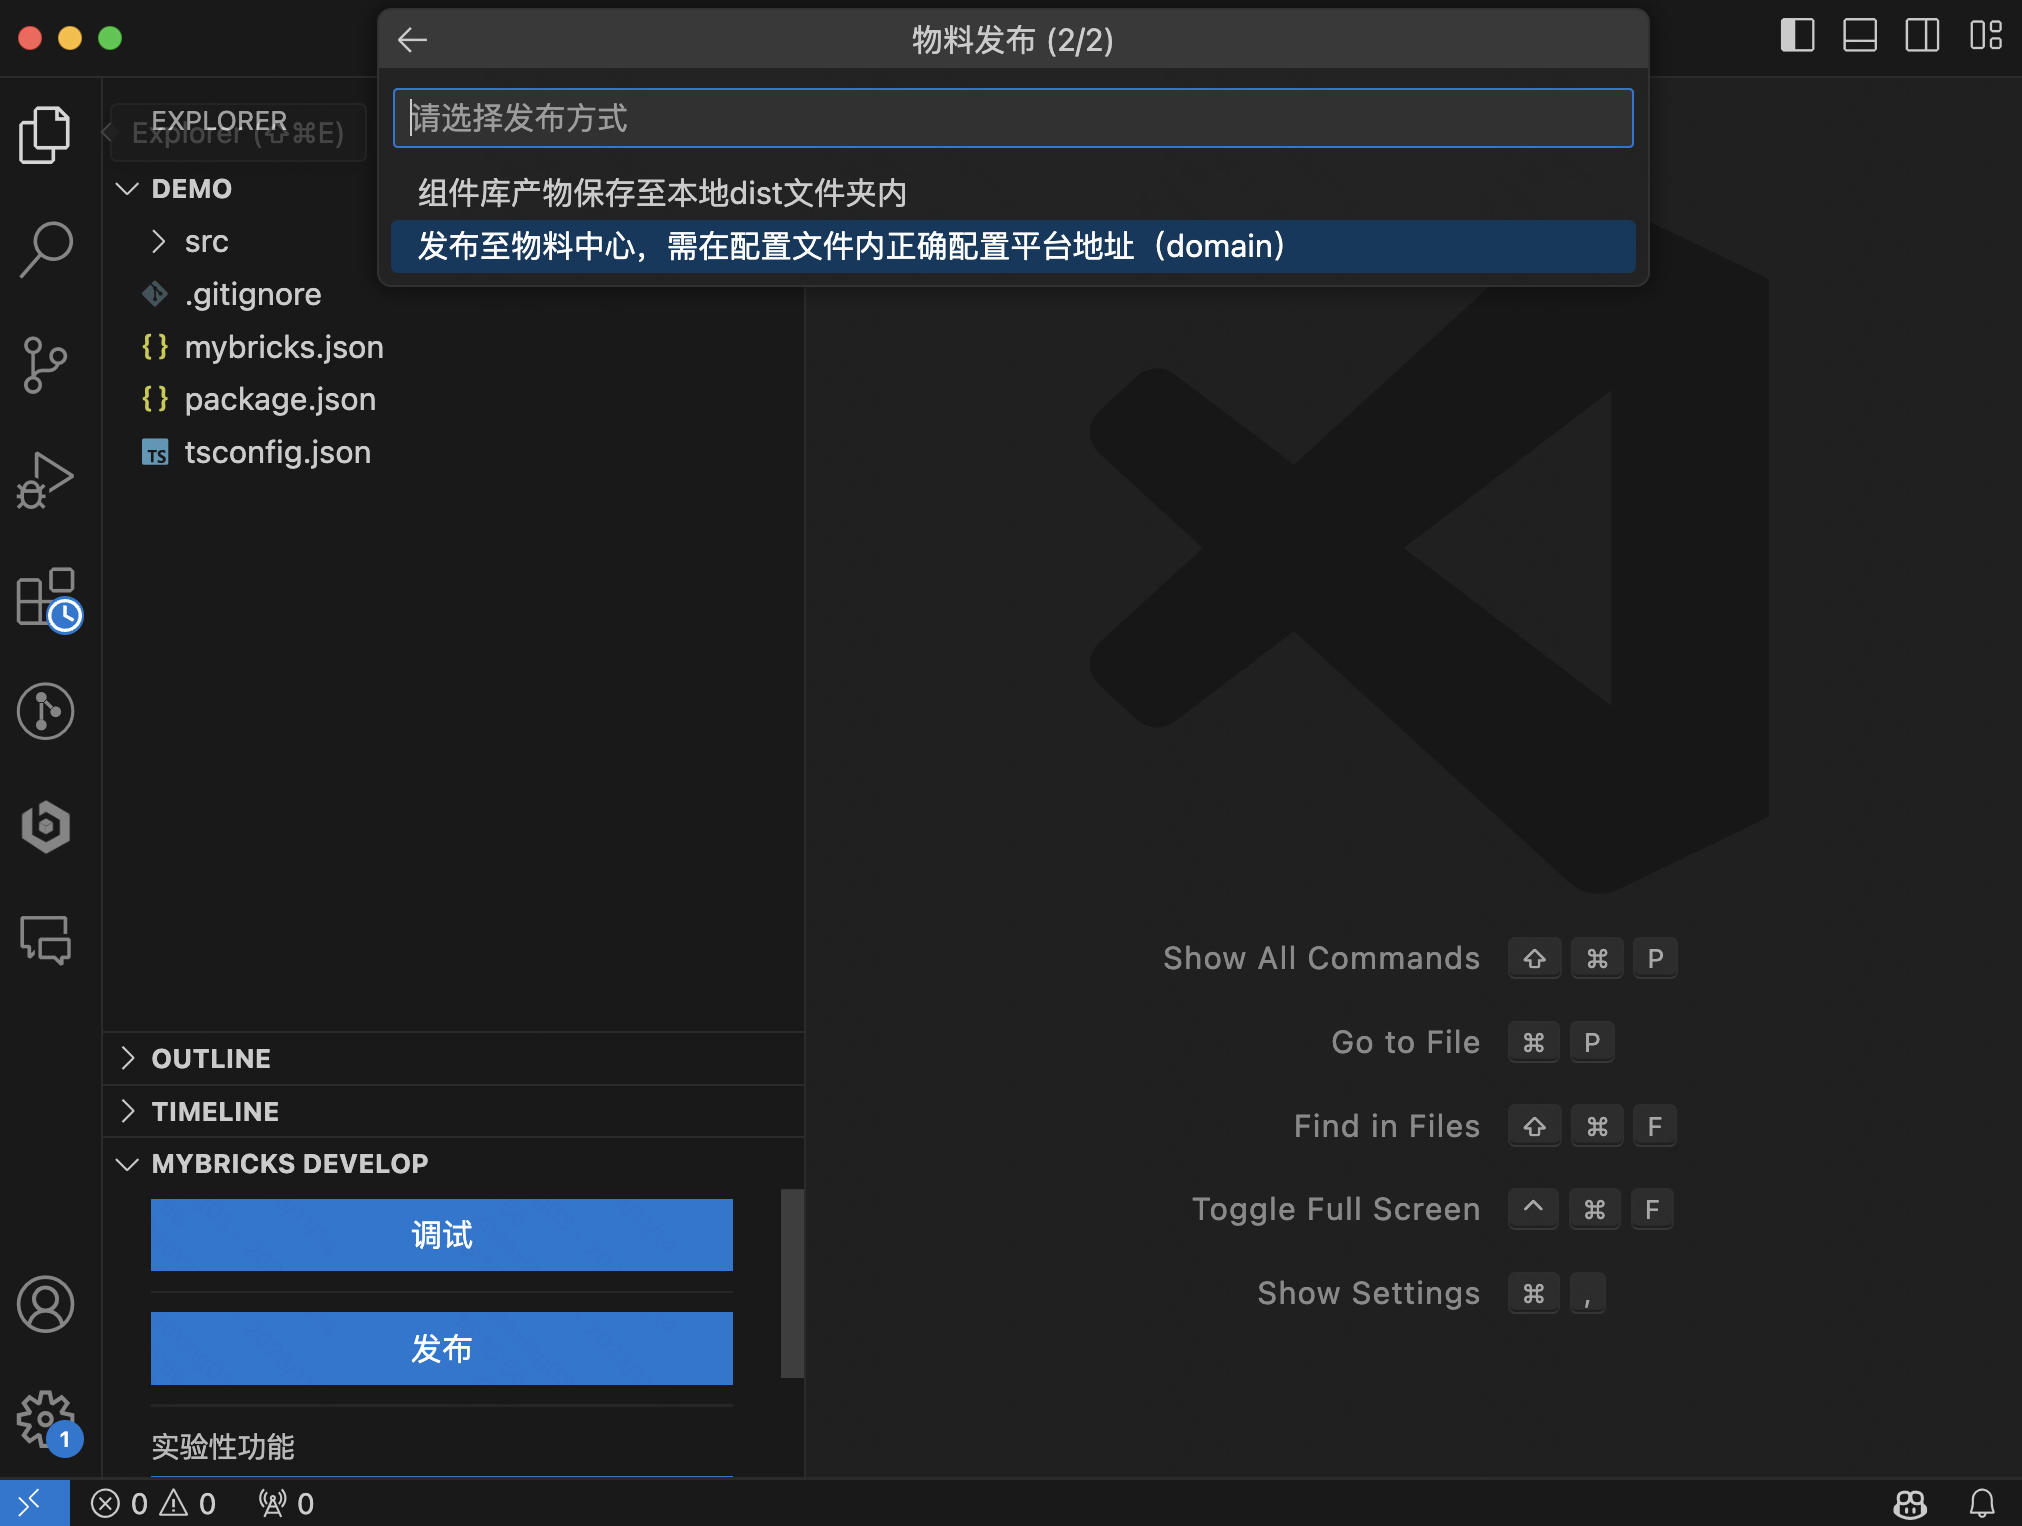Click the EXPLORER panel title

click(x=219, y=121)
